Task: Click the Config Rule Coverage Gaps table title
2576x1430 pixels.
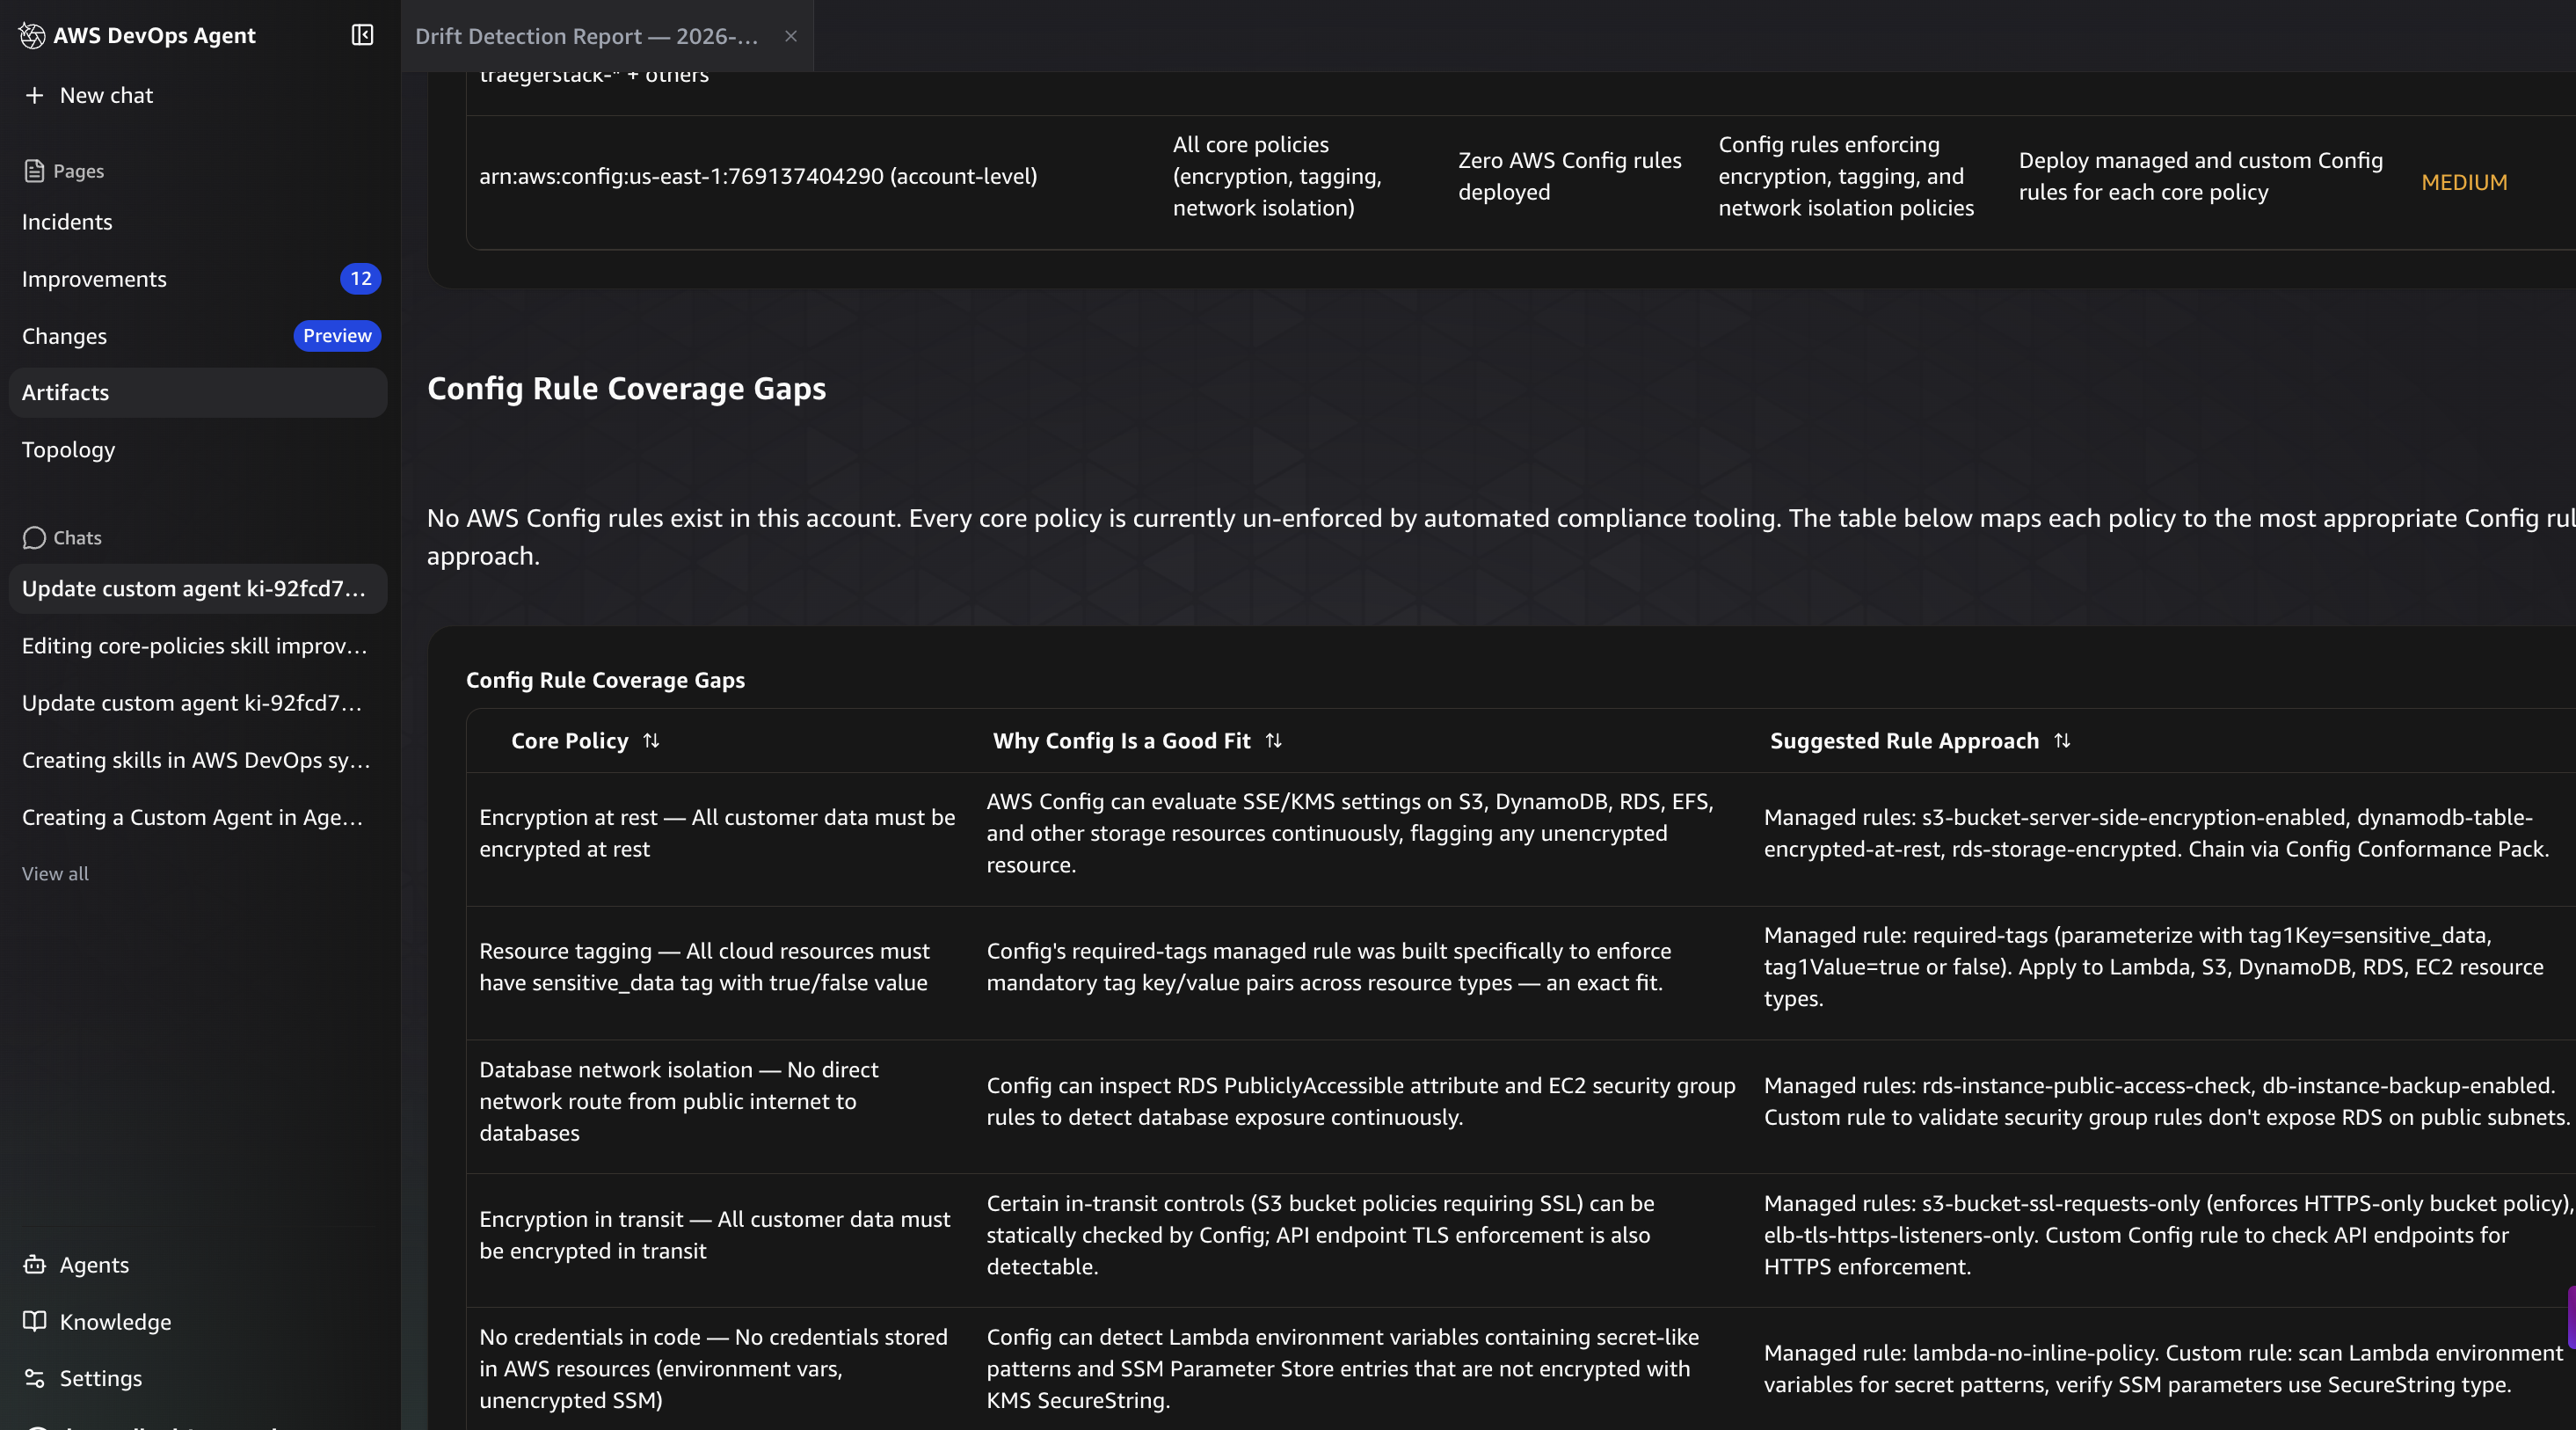Action: click(605, 681)
